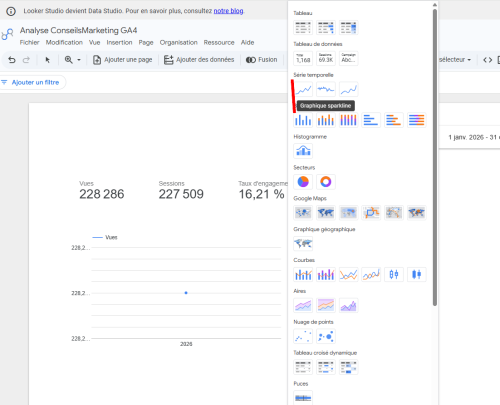Select the Histogramme chart

pos(303,151)
